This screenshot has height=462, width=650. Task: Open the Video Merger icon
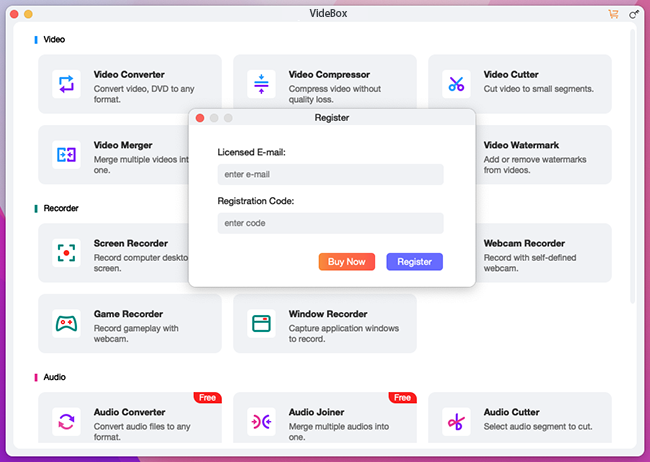66,155
